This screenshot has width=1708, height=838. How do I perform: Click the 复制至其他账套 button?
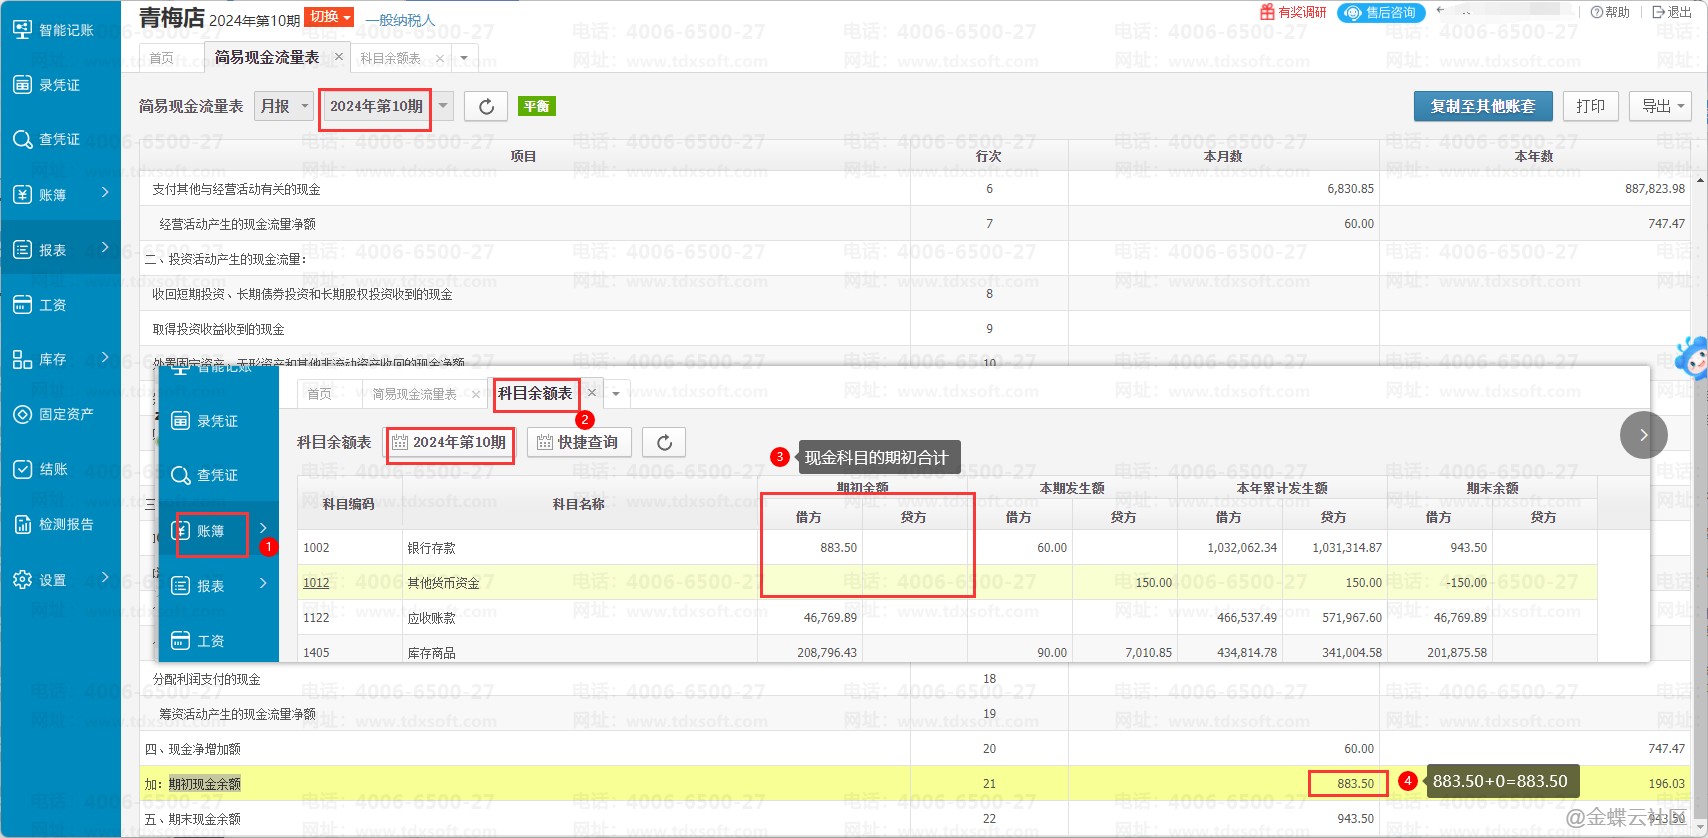tap(1482, 106)
